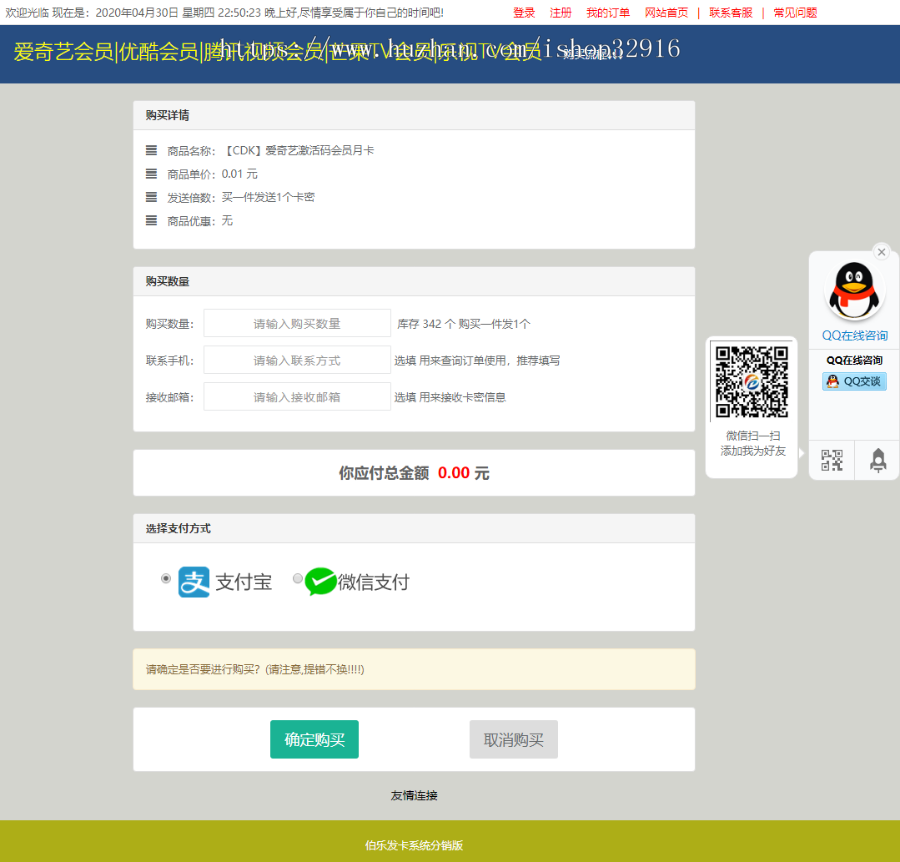Open the 常见问题 page
900x862 pixels.
[794, 13]
